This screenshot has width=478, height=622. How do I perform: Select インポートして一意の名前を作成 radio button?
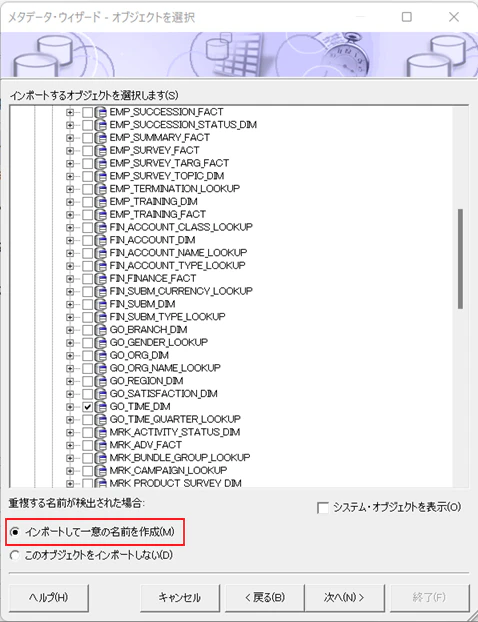pyautogui.click(x=15, y=532)
